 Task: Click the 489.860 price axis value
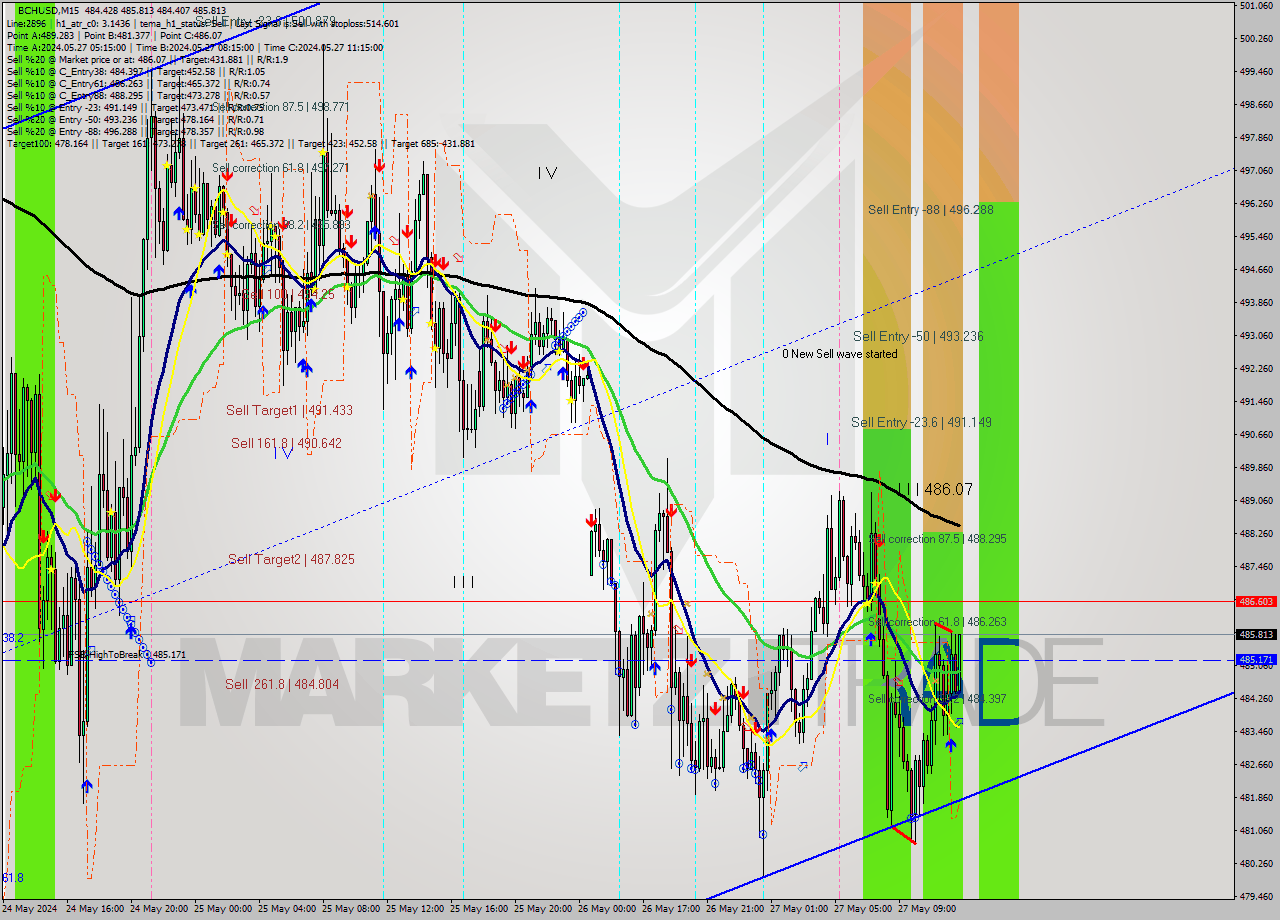tap(1256, 468)
